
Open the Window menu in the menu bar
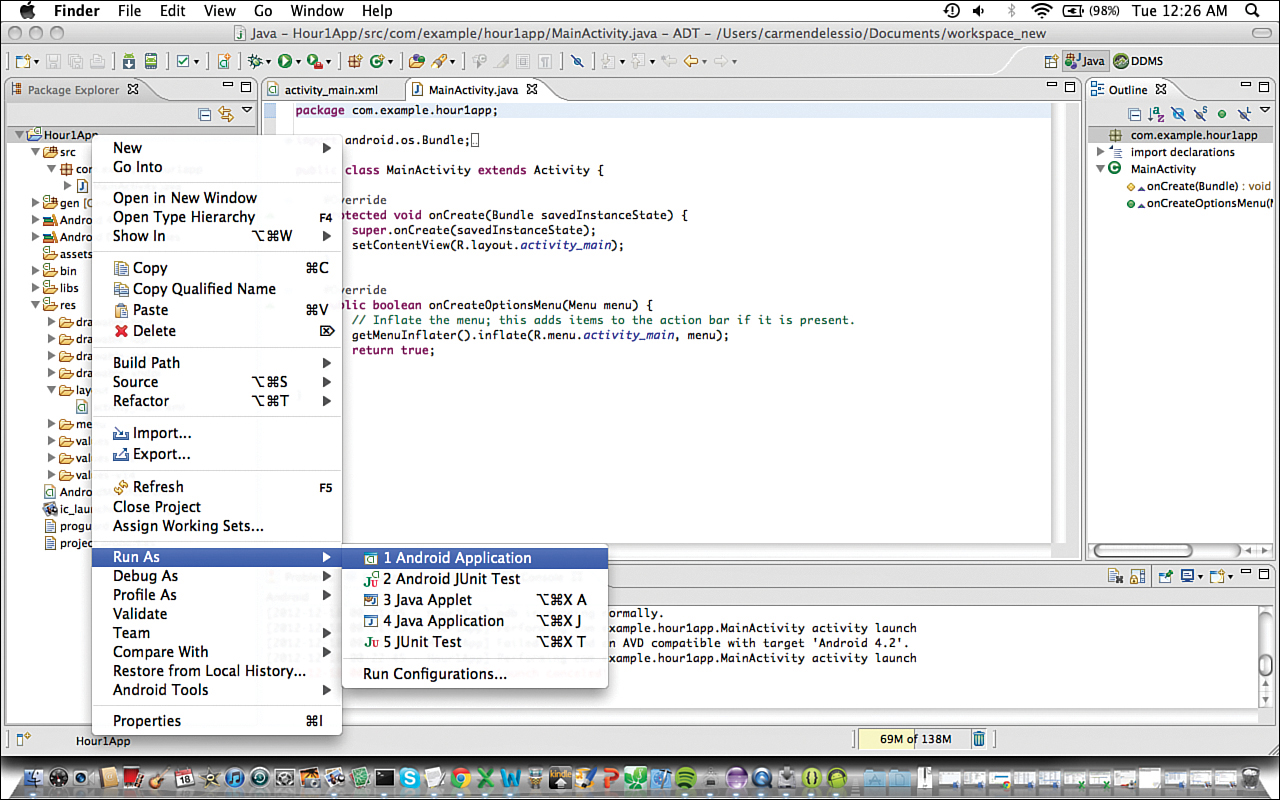316,11
